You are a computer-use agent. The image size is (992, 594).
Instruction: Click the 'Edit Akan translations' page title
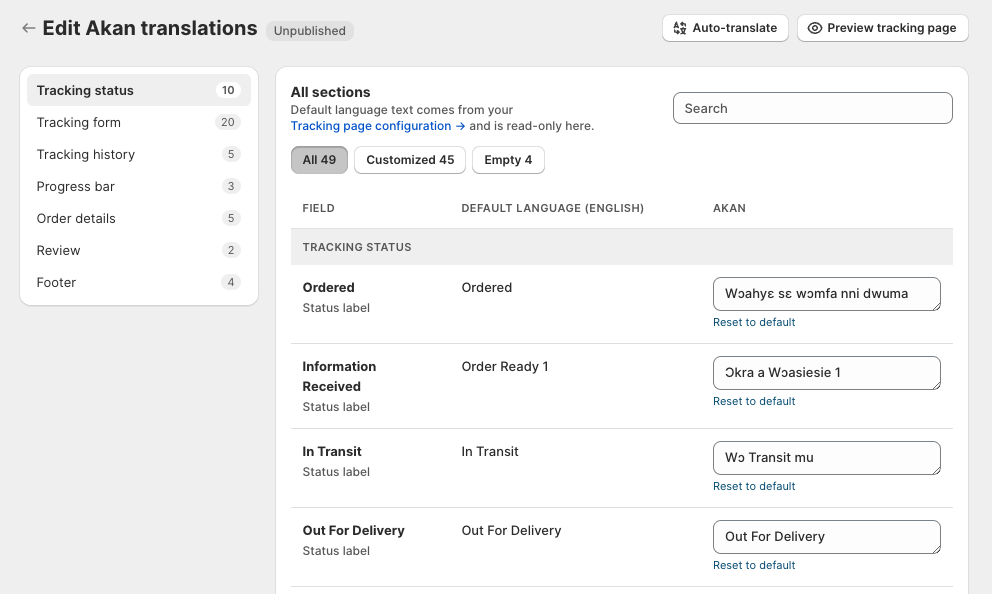tap(150, 28)
